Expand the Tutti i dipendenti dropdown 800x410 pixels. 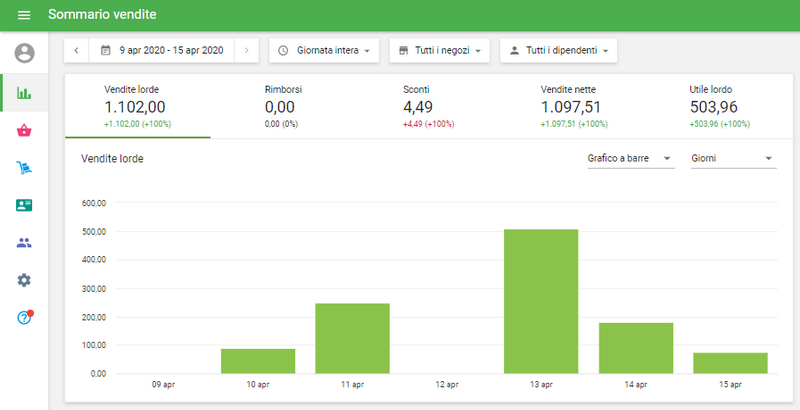(557, 50)
